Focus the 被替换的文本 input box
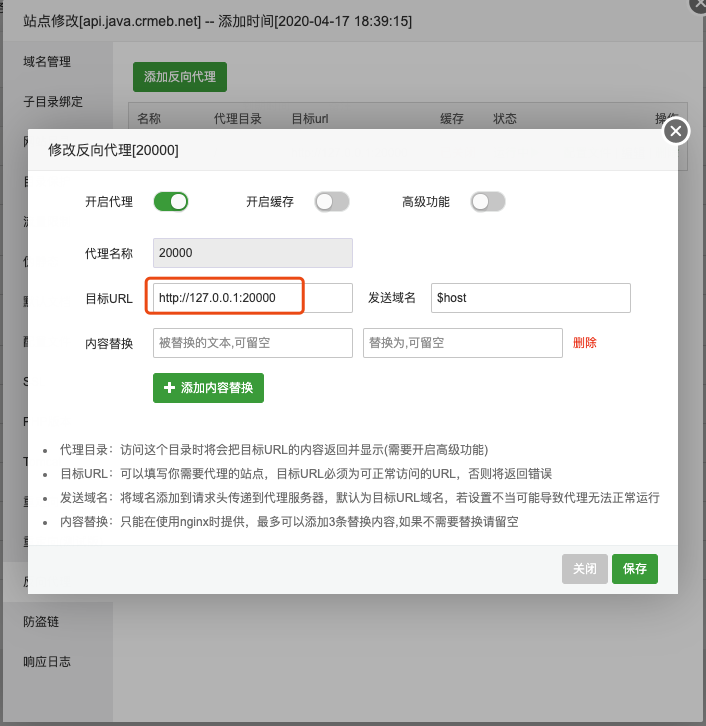The image size is (706, 726). coord(253,343)
